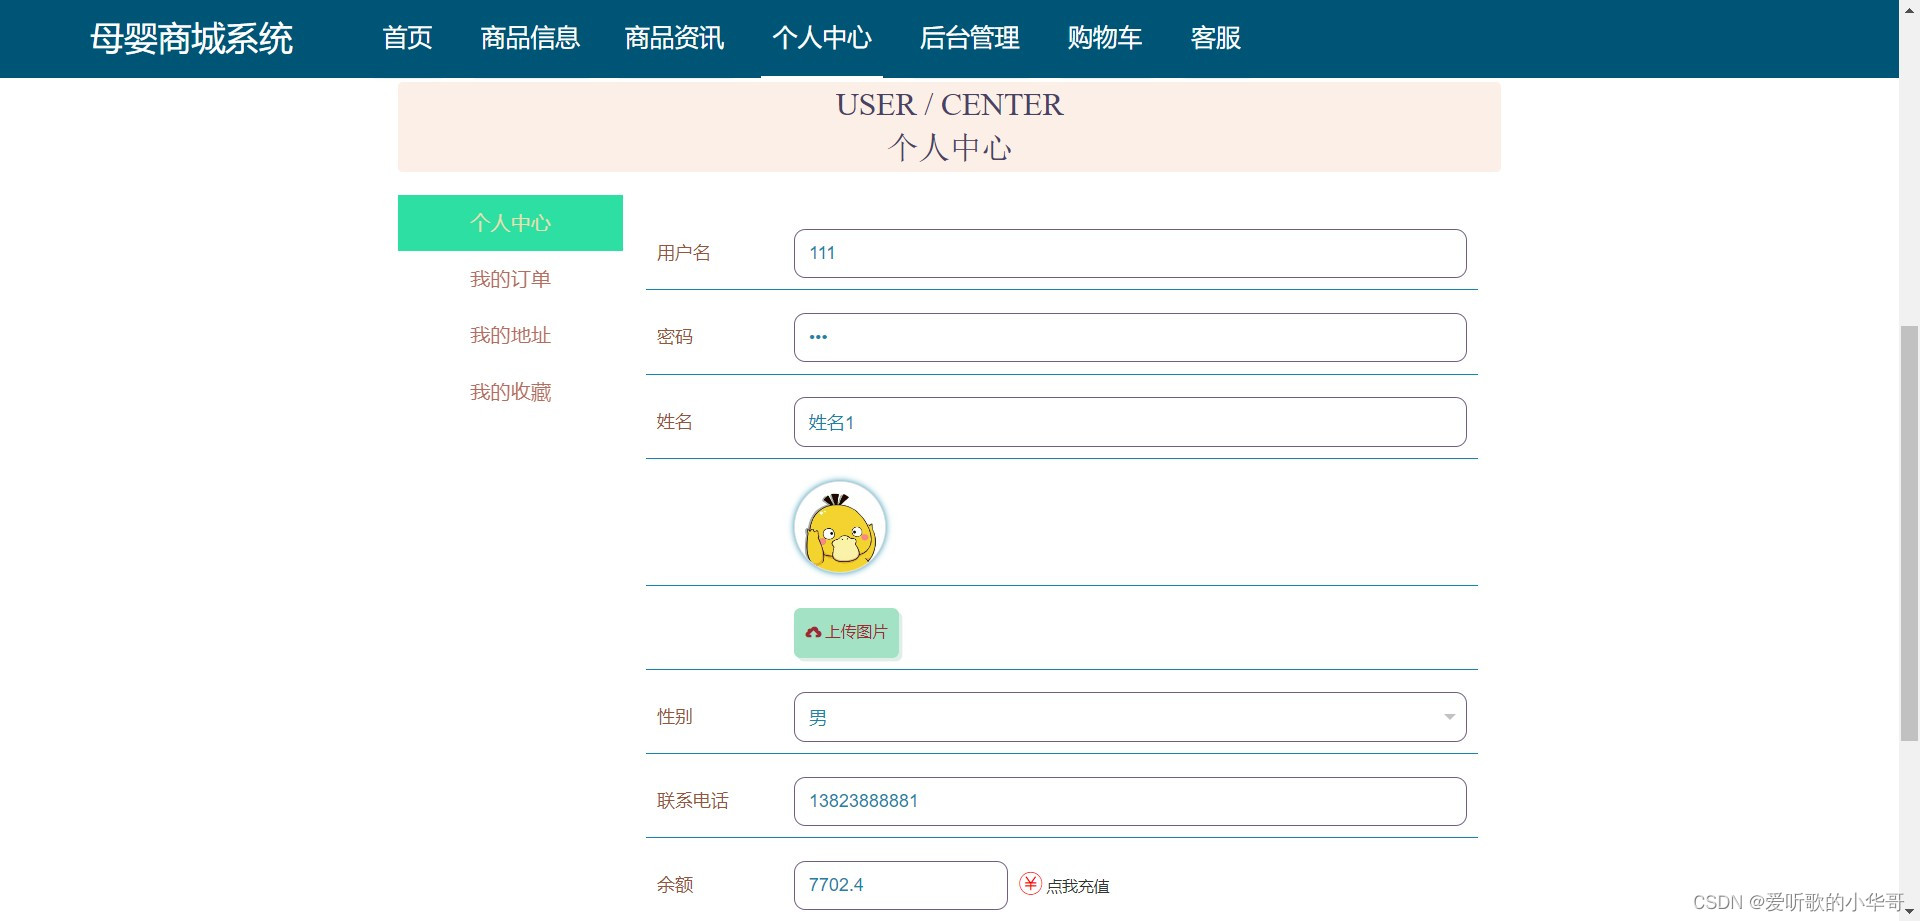Click the 联系电话 label text

(692, 801)
